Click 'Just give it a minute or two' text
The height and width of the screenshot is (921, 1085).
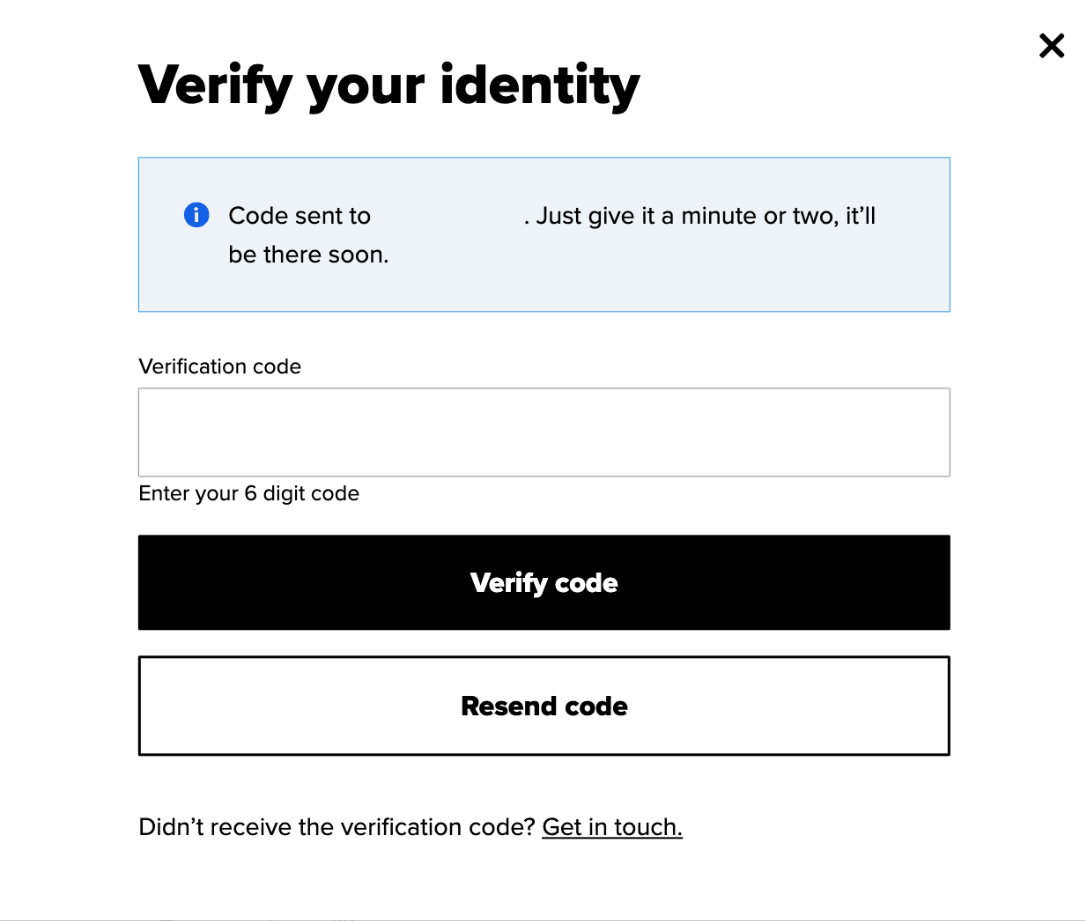pos(687,216)
